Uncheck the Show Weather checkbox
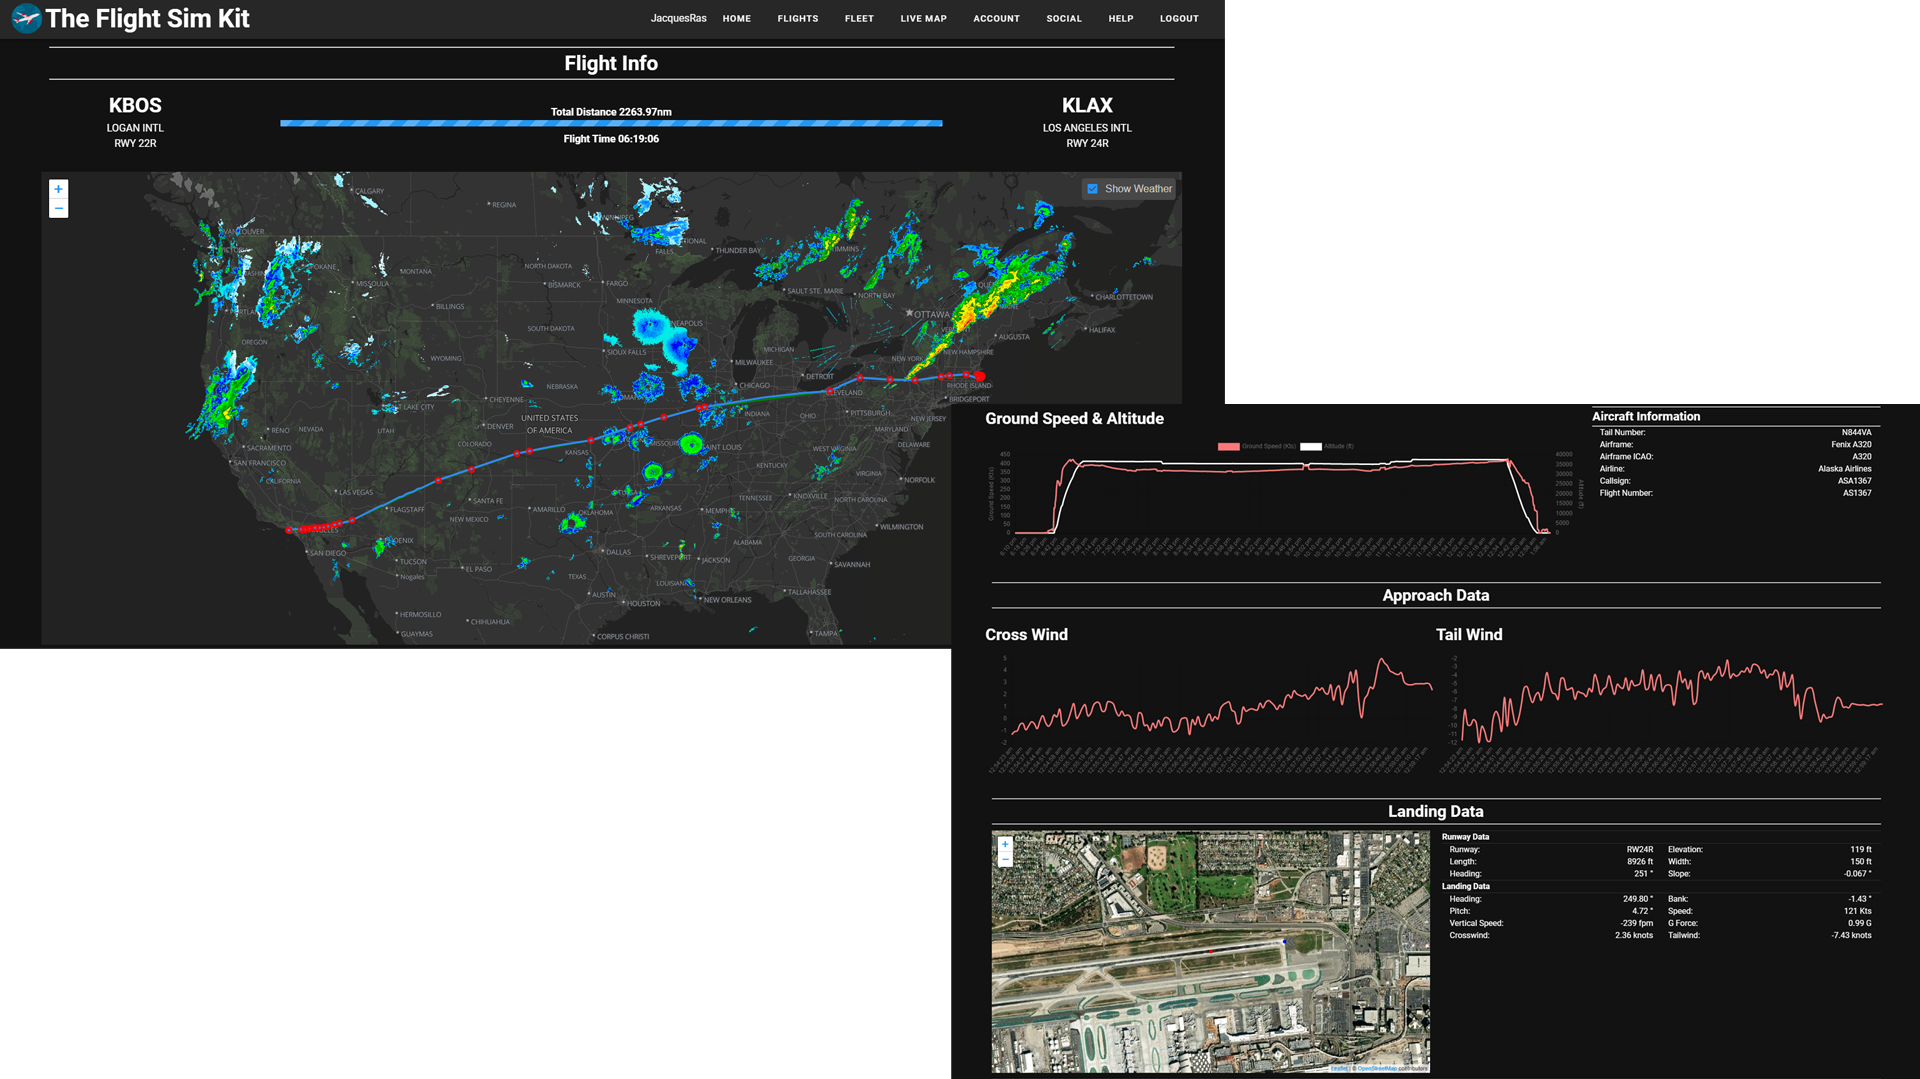 [x=1093, y=189]
